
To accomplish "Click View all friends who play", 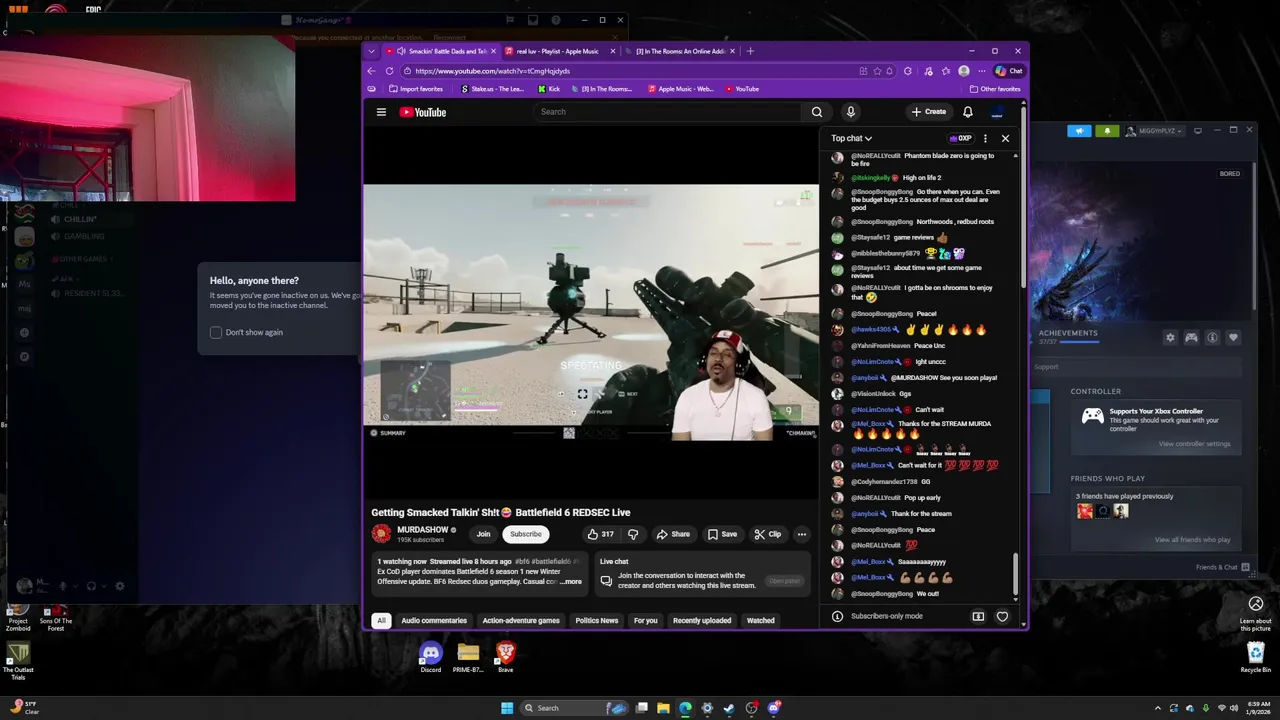I will coord(1192,540).
